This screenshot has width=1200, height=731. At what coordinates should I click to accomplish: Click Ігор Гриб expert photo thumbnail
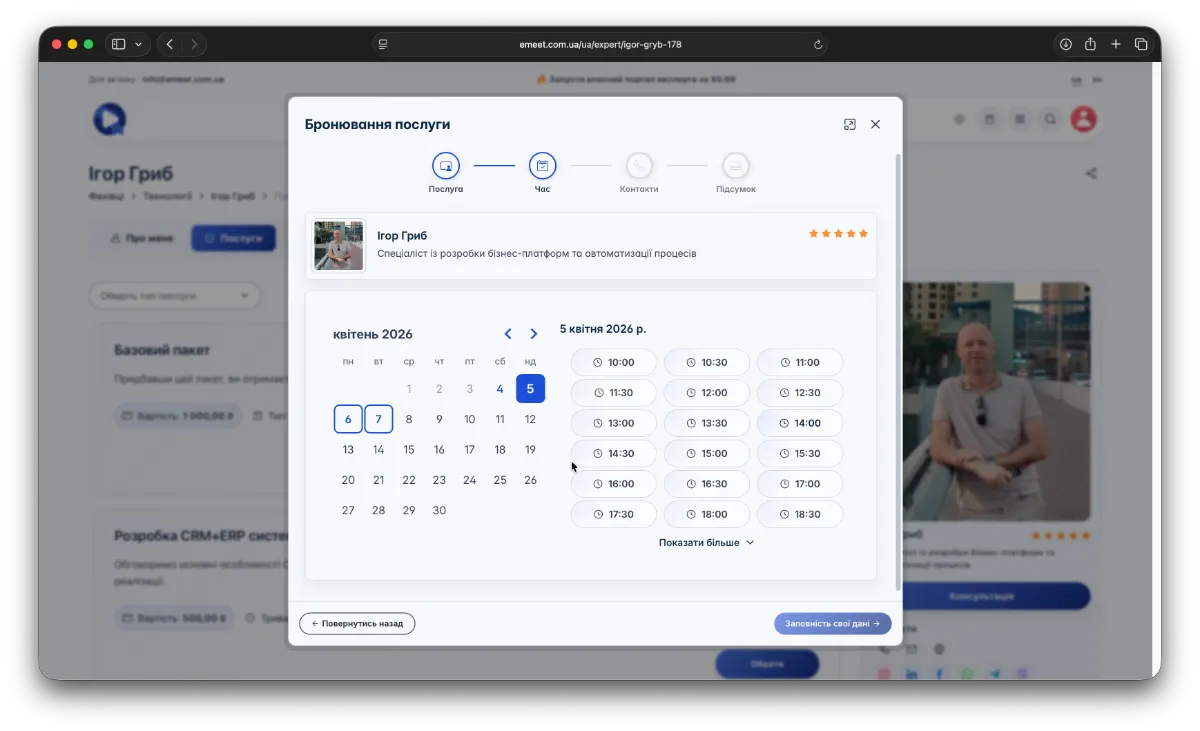(x=338, y=245)
